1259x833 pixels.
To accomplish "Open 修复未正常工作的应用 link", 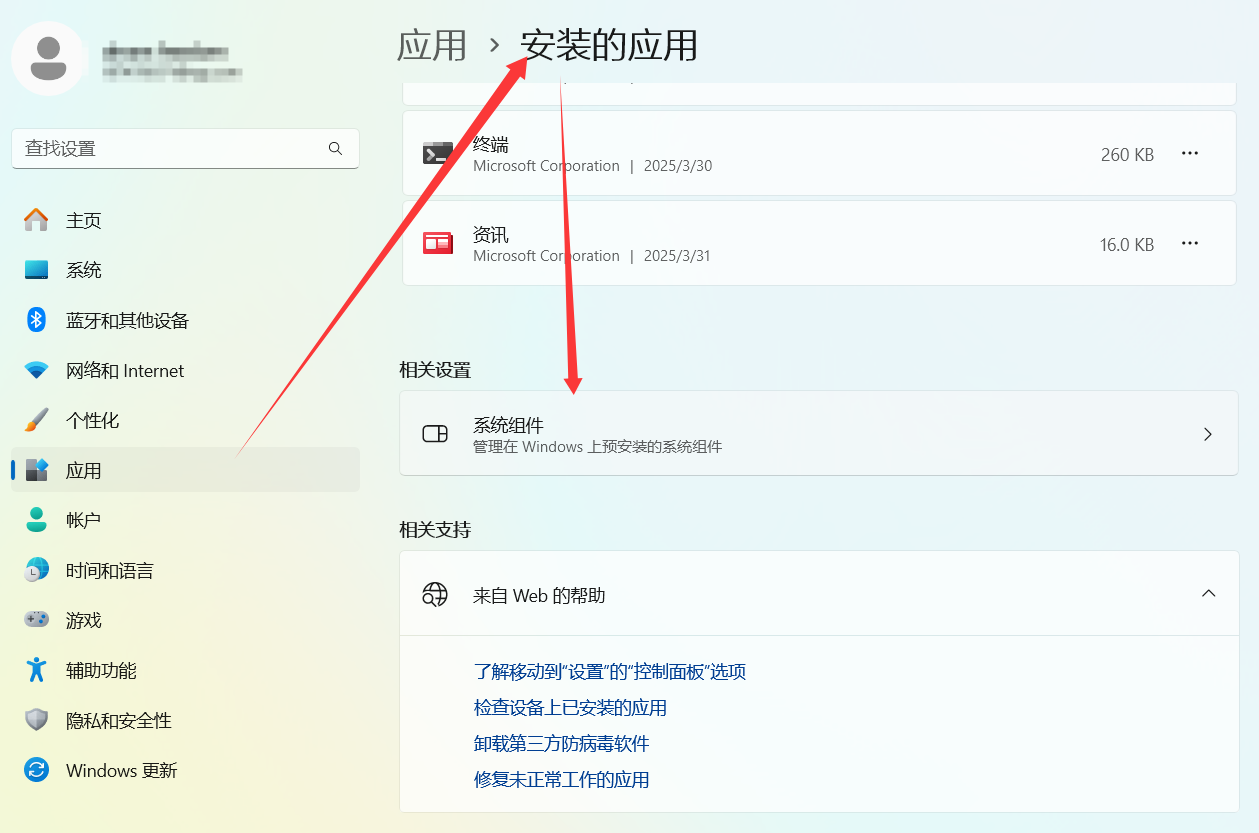I will [x=561, y=779].
